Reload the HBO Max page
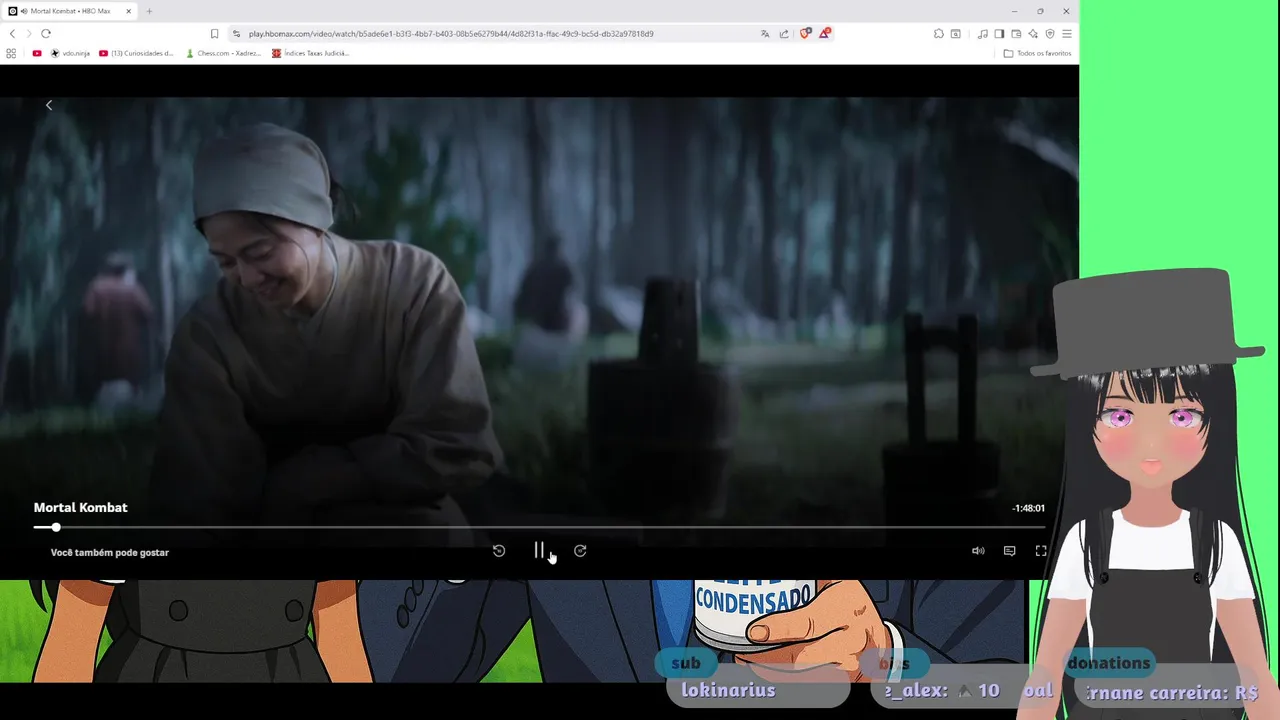Image resolution: width=1280 pixels, height=720 pixels. click(x=46, y=33)
